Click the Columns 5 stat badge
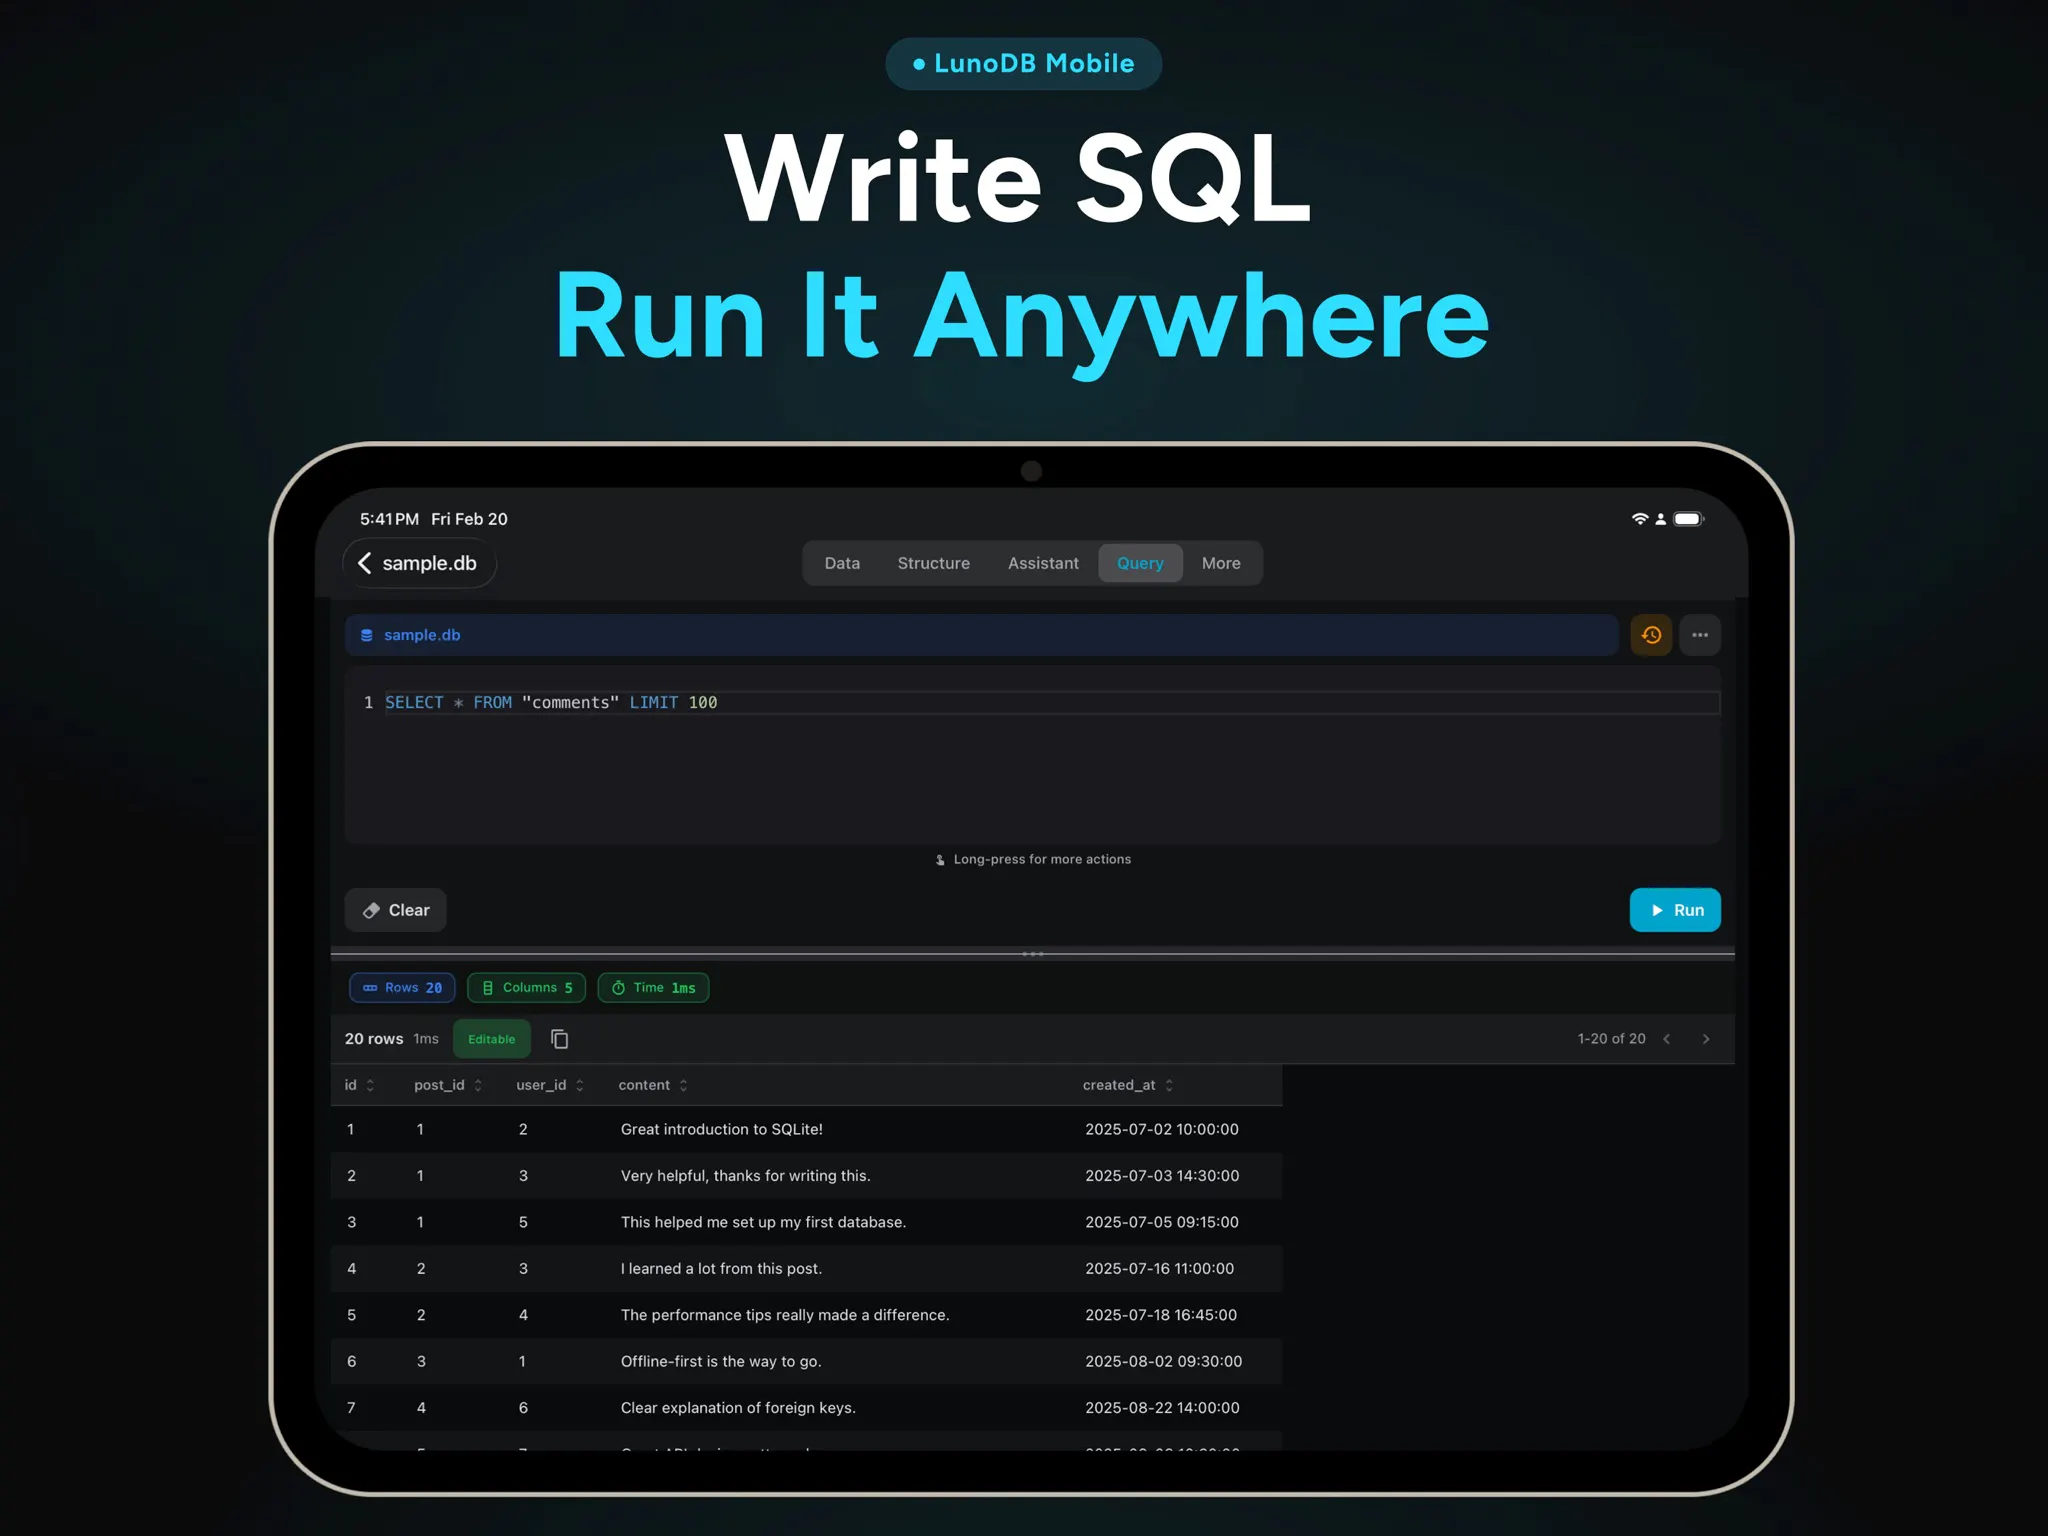 [x=527, y=988]
